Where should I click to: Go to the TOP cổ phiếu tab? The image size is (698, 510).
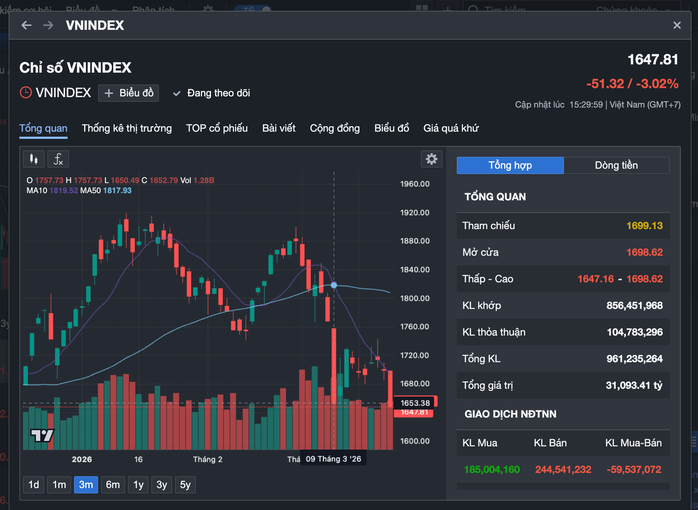(x=217, y=128)
